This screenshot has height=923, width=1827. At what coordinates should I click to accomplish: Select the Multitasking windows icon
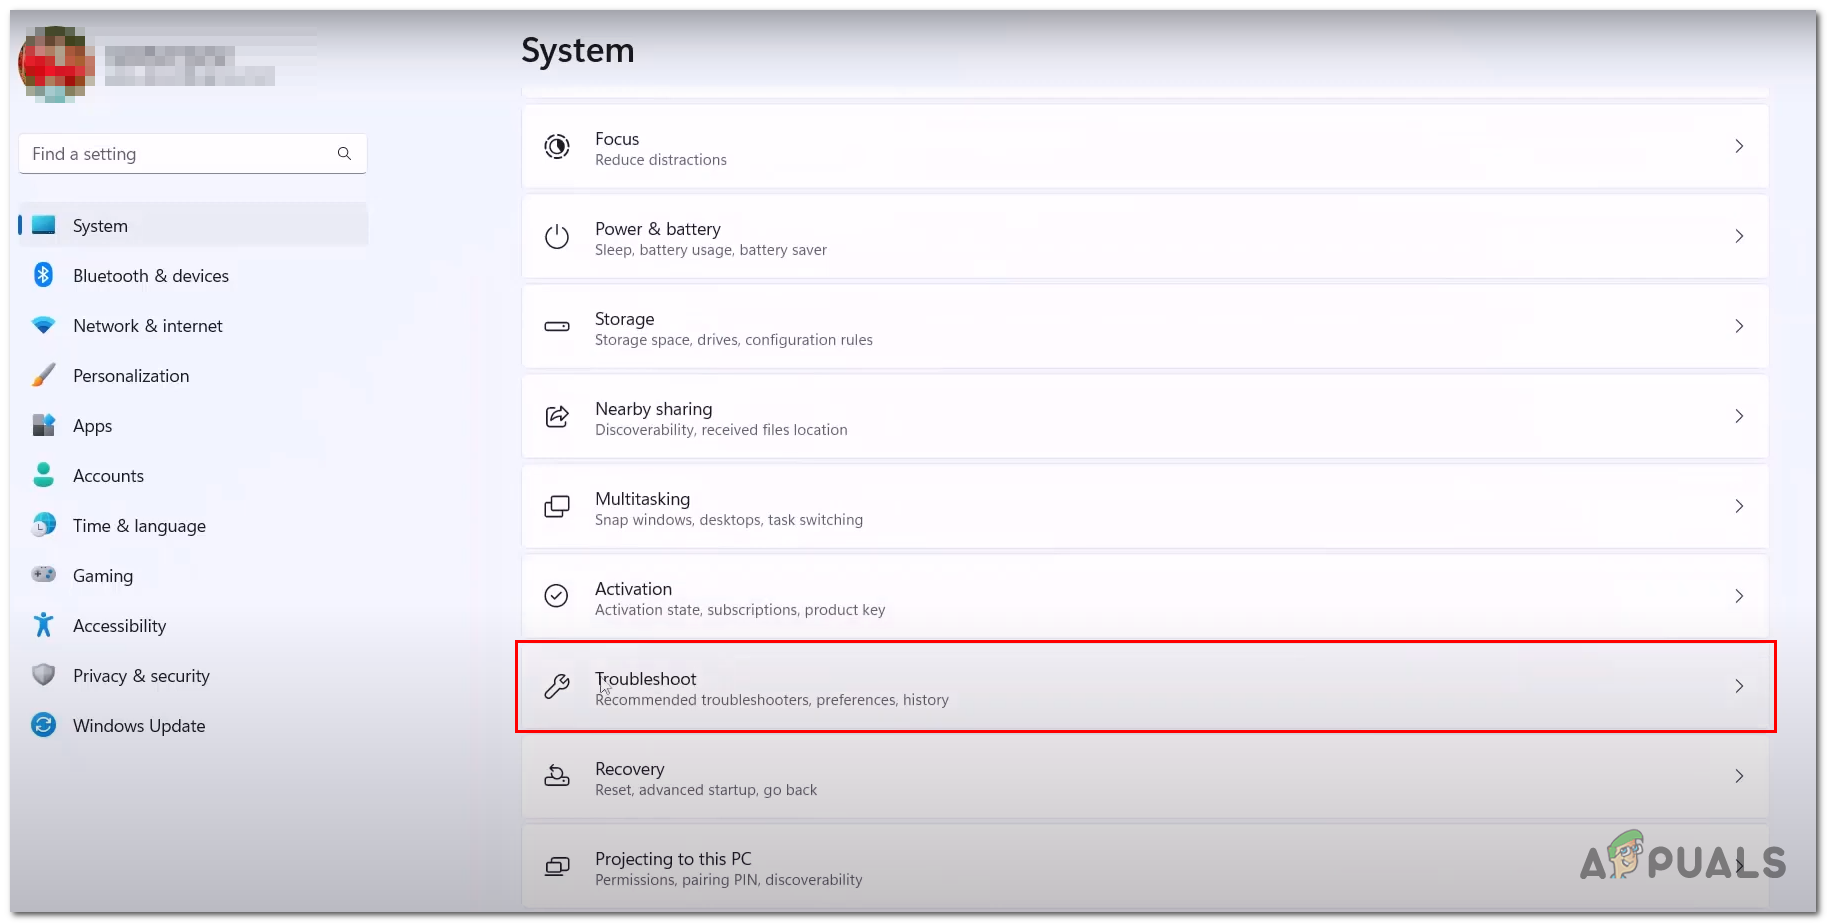tap(557, 507)
